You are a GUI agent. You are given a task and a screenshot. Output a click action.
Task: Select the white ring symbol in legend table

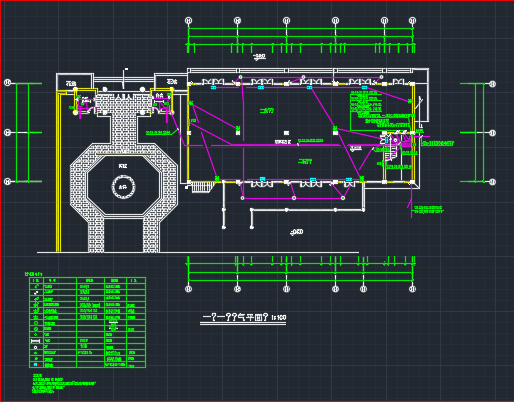tap(36, 347)
